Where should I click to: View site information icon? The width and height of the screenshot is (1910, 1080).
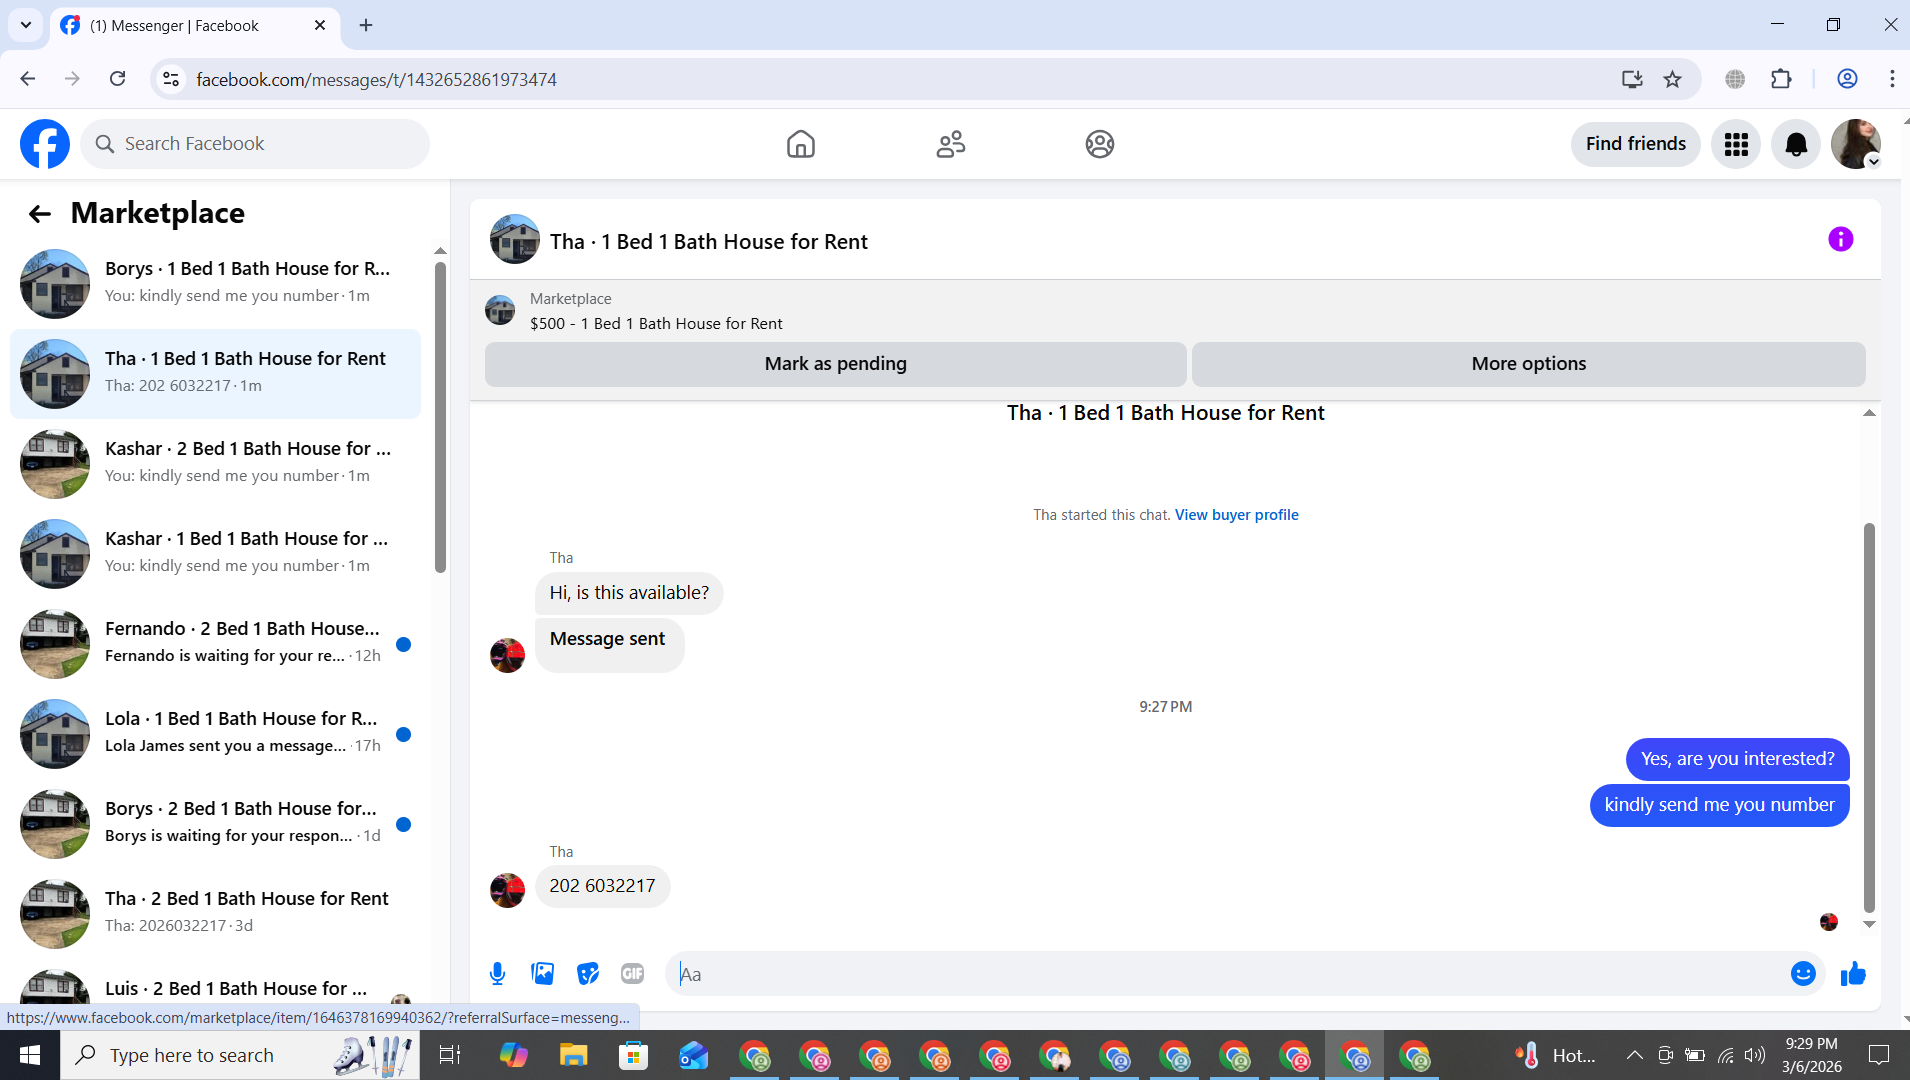(x=171, y=79)
